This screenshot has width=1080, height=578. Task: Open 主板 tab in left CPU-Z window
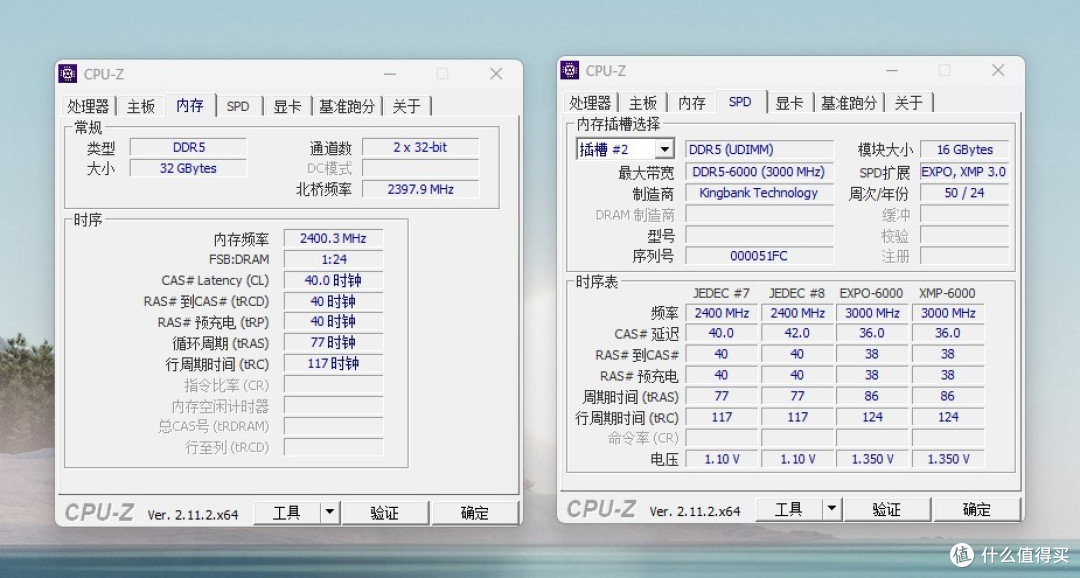[141, 106]
